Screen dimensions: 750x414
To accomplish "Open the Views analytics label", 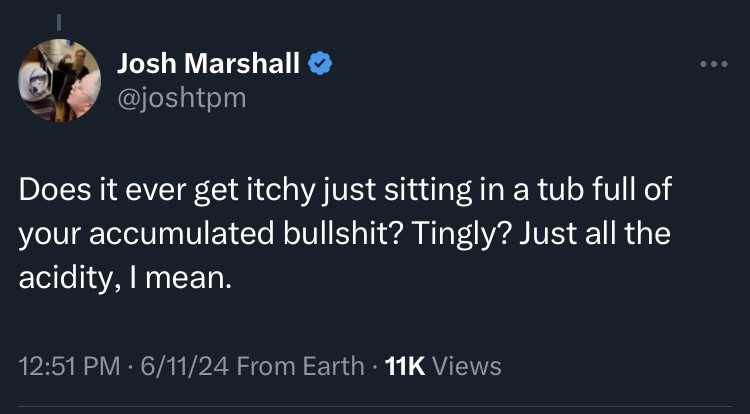I will [x=469, y=366].
